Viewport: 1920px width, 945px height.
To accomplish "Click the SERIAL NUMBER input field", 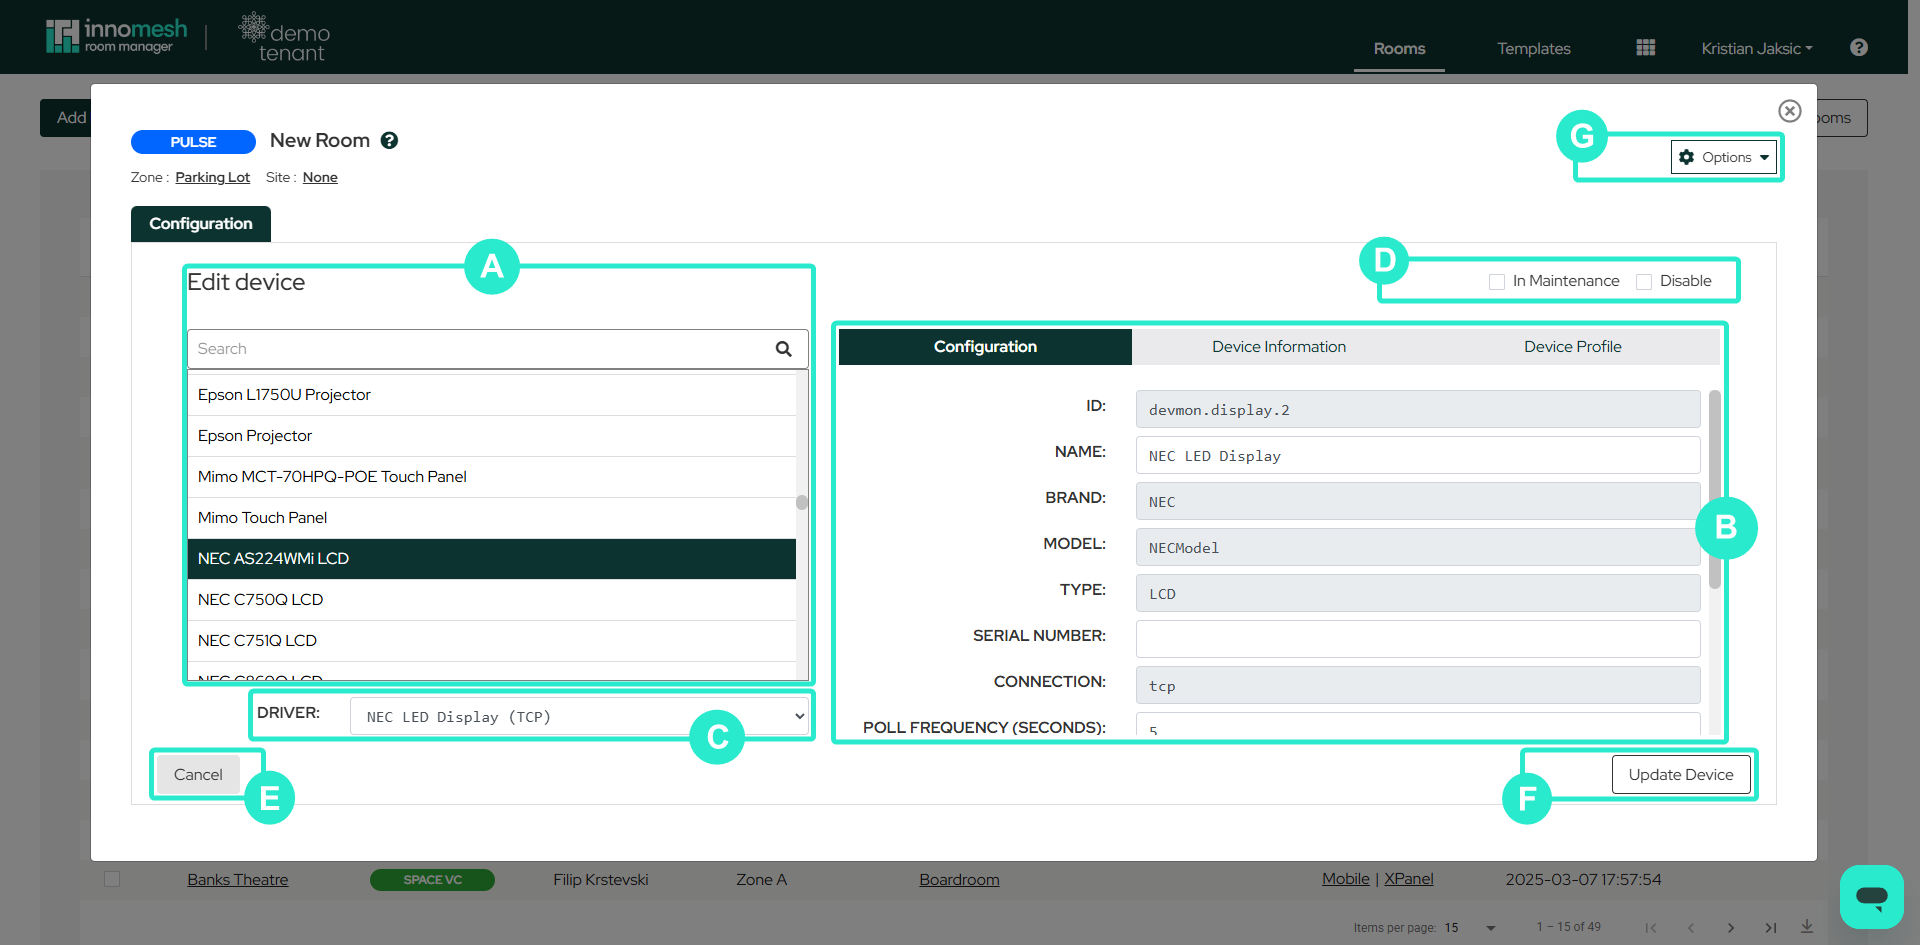I will (1418, 639).
